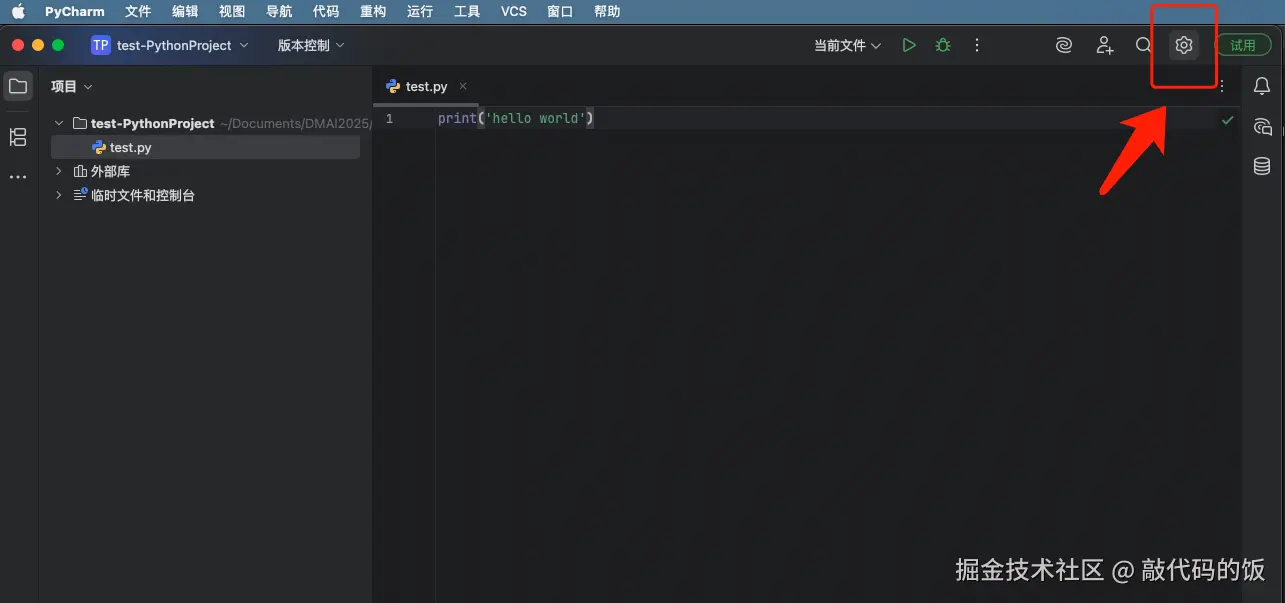This screenshot has width=1285, height=603.
Task: Open the 文件 menu
Action: tap(138, 12)
